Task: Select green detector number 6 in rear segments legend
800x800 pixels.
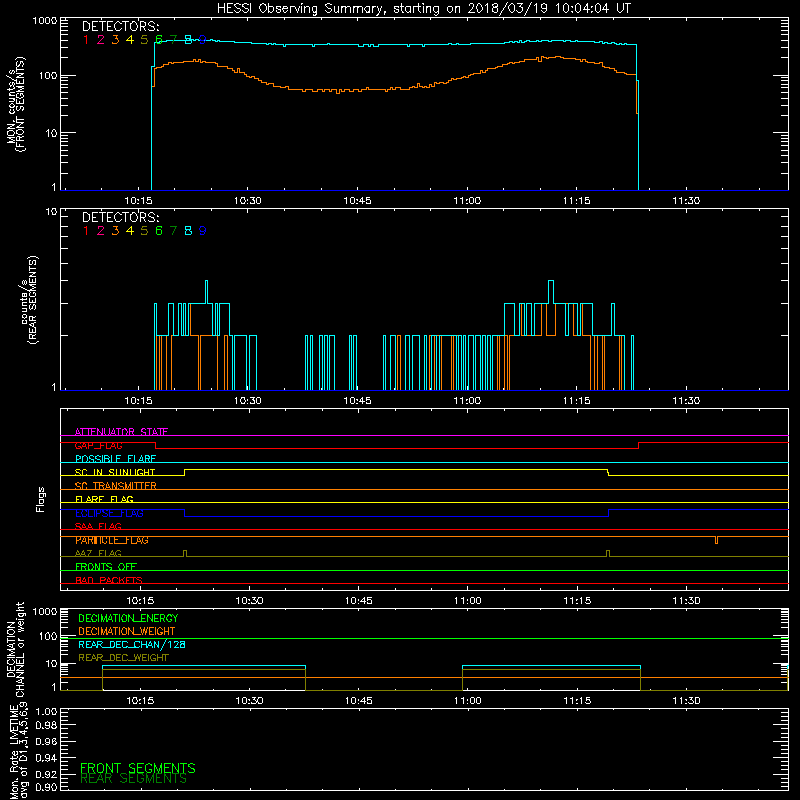Action: click(x=159, y=231)
